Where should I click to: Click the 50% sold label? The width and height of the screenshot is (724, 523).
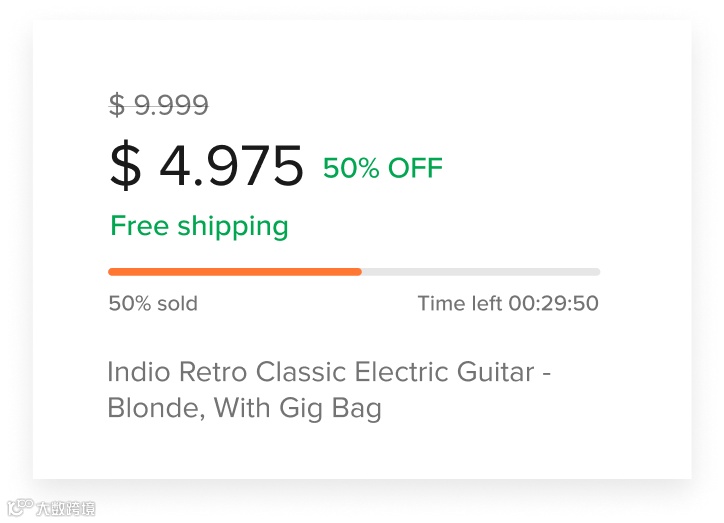153,303
